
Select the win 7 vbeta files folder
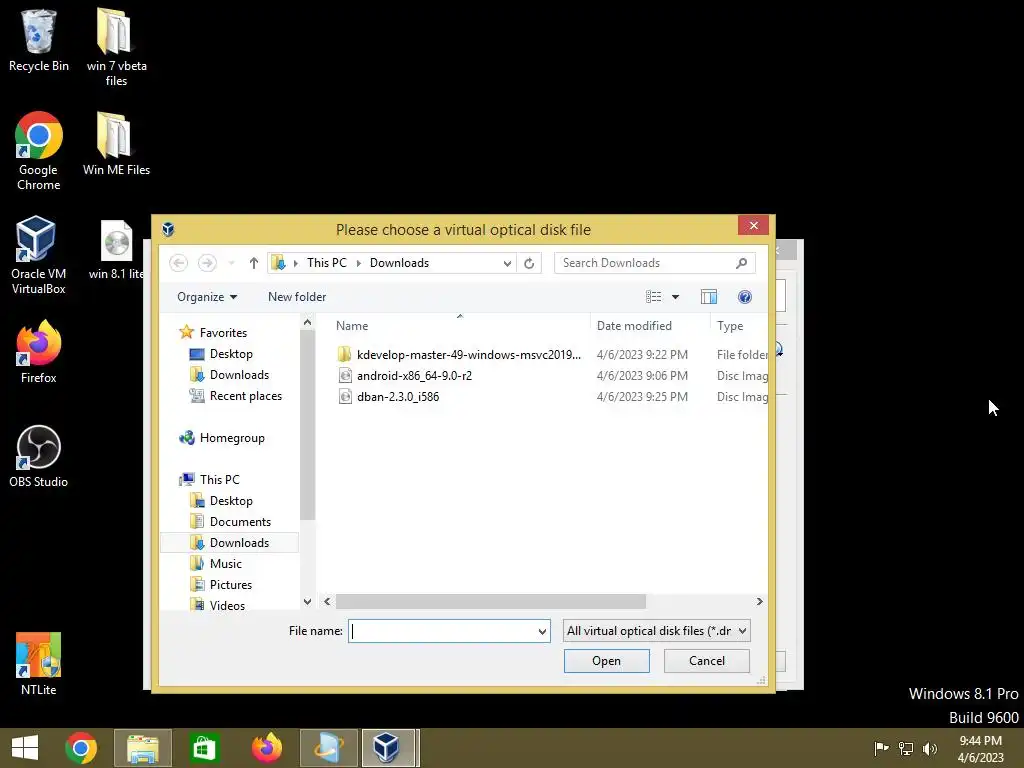(x=116, y=47)
